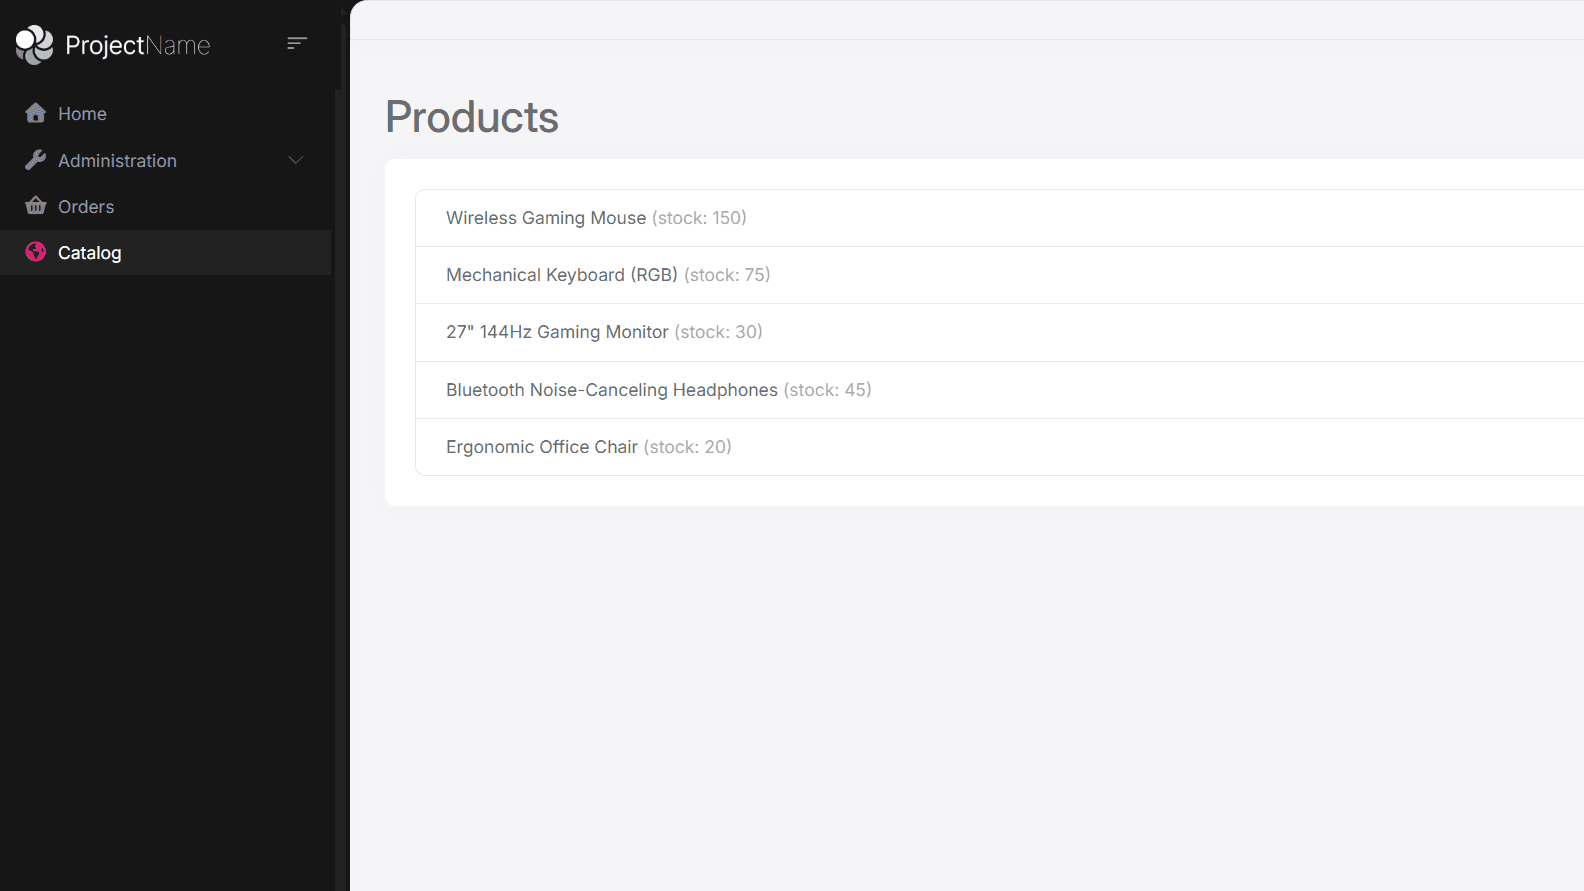Click the Administration wrench icon
Image resolution: width=1584 pixels, height=891 pixels.
click(36, 160)
